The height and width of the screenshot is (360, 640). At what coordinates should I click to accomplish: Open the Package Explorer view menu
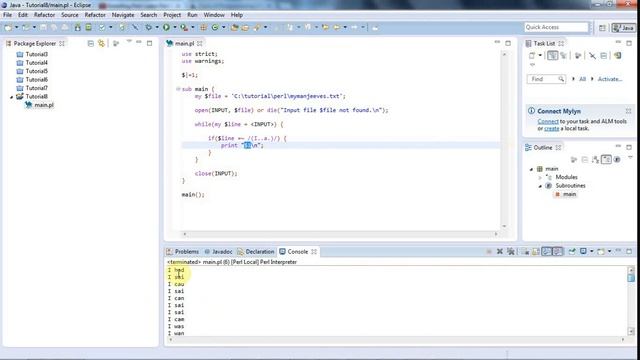[129, 42]
